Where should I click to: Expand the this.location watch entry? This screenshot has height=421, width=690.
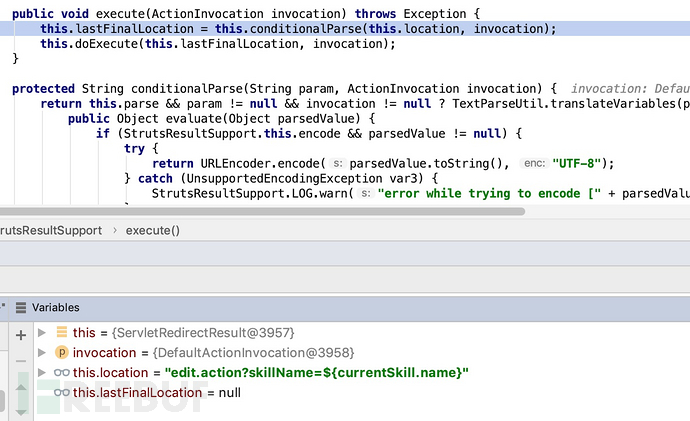[x=42, y=373]
